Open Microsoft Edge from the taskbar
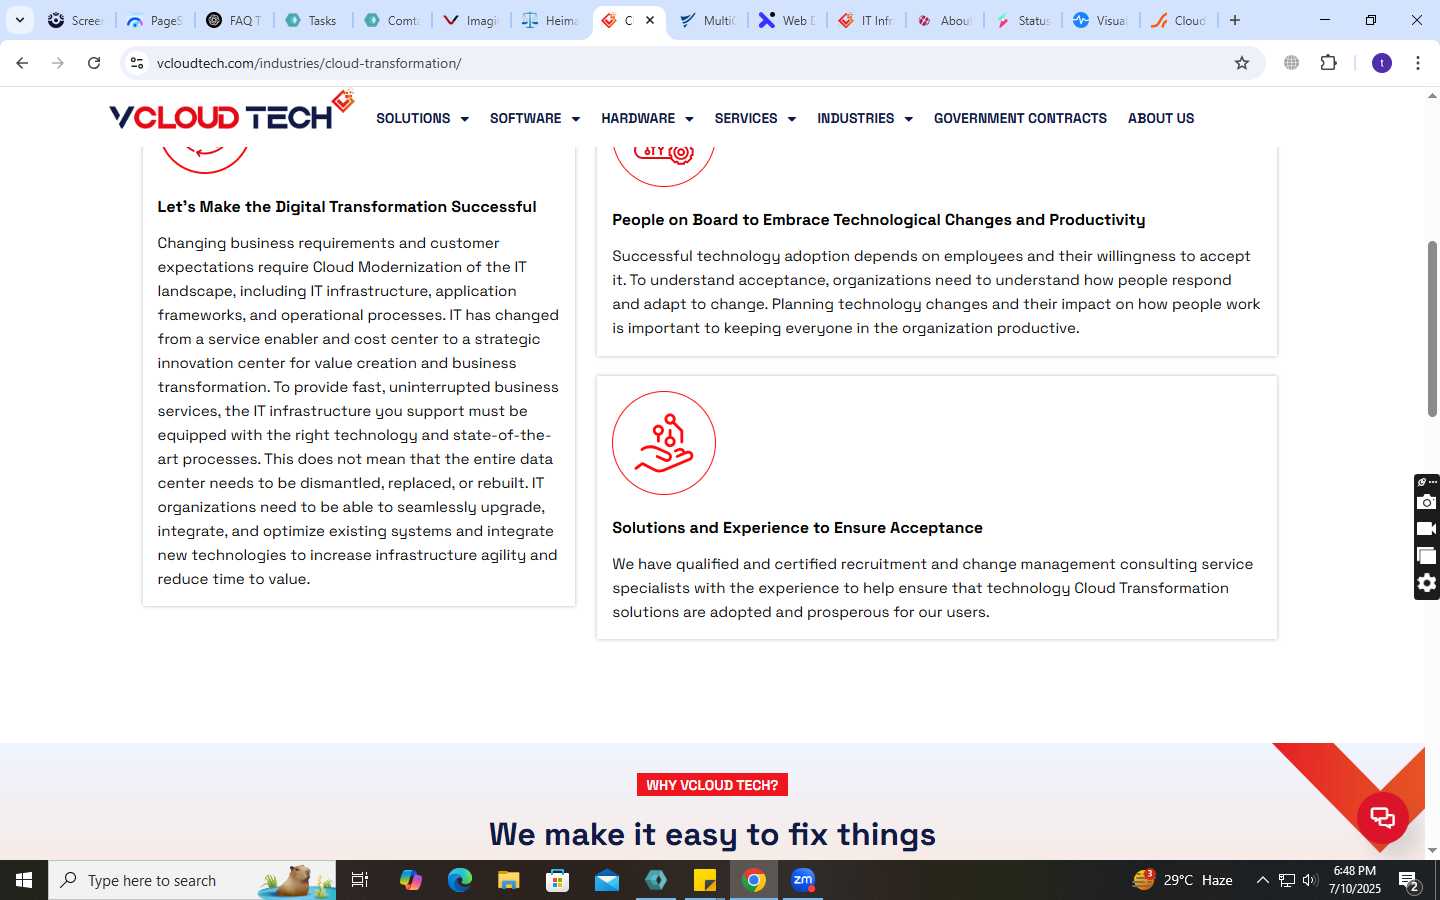Viewport: 1440px width, 900px height. pyautogui.click(x=459, y=880)
